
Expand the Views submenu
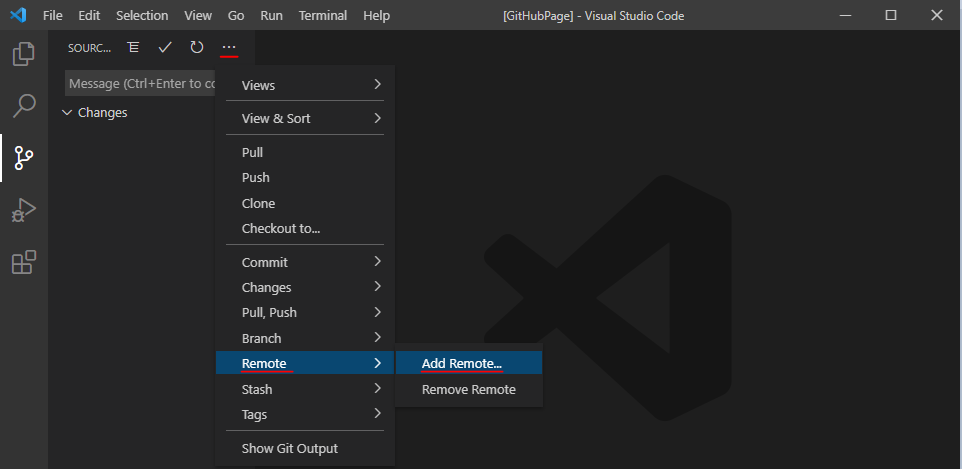(x=305, y=85)
